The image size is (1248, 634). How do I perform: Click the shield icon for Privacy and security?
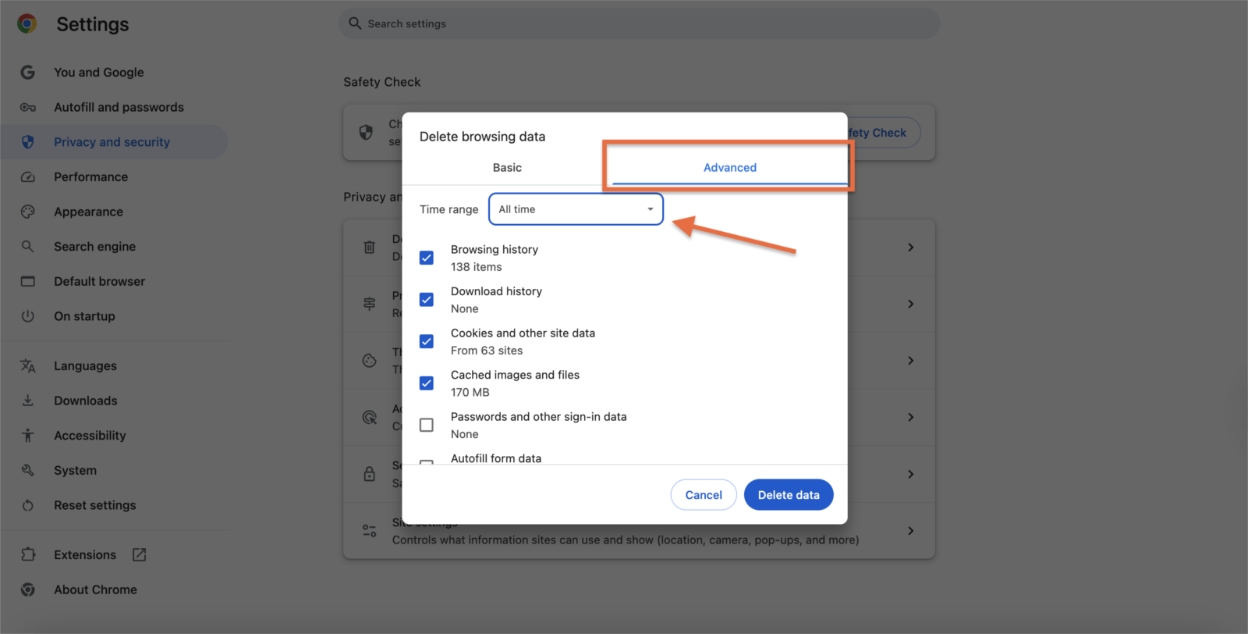pos(28,142)
